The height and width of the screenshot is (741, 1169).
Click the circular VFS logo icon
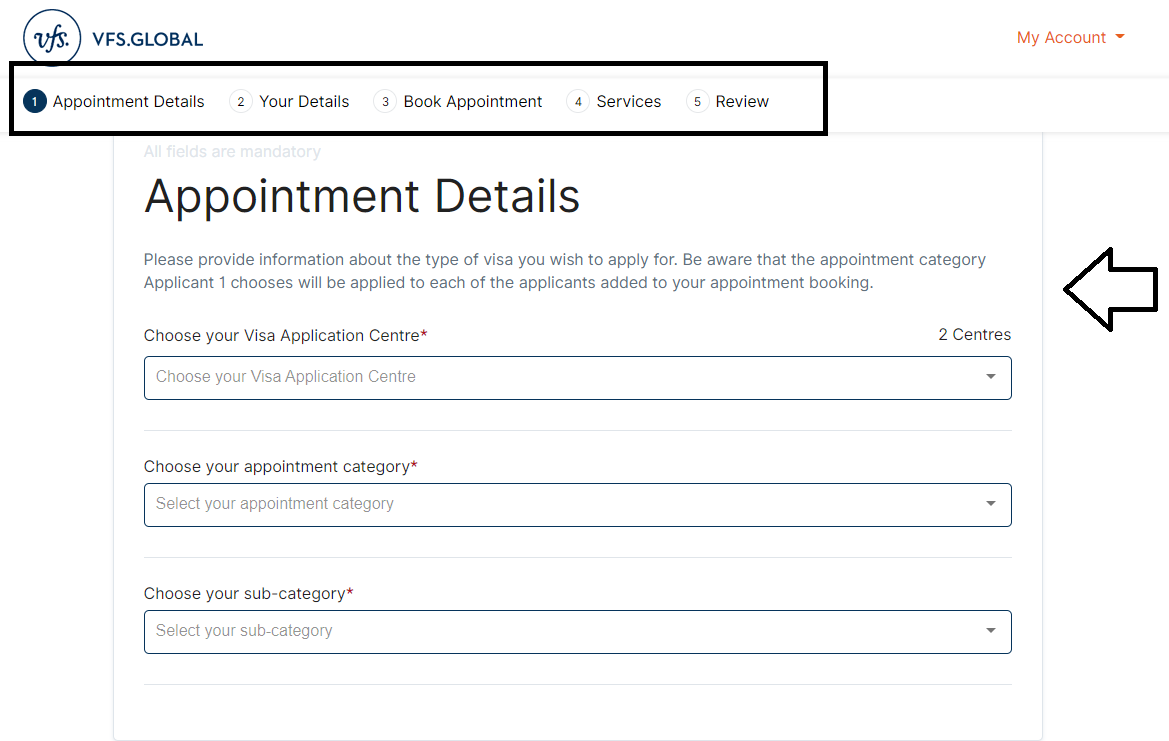click(x=52, y=38)
